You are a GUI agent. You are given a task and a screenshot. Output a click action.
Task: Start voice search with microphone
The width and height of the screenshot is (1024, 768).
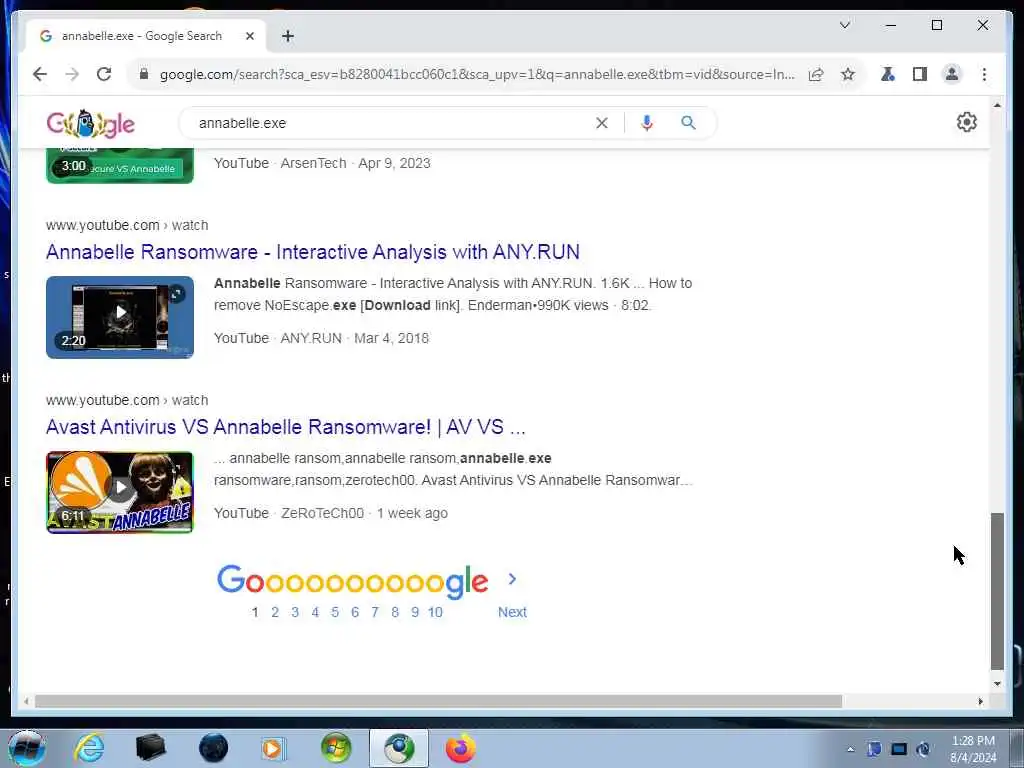click(647, 123)
